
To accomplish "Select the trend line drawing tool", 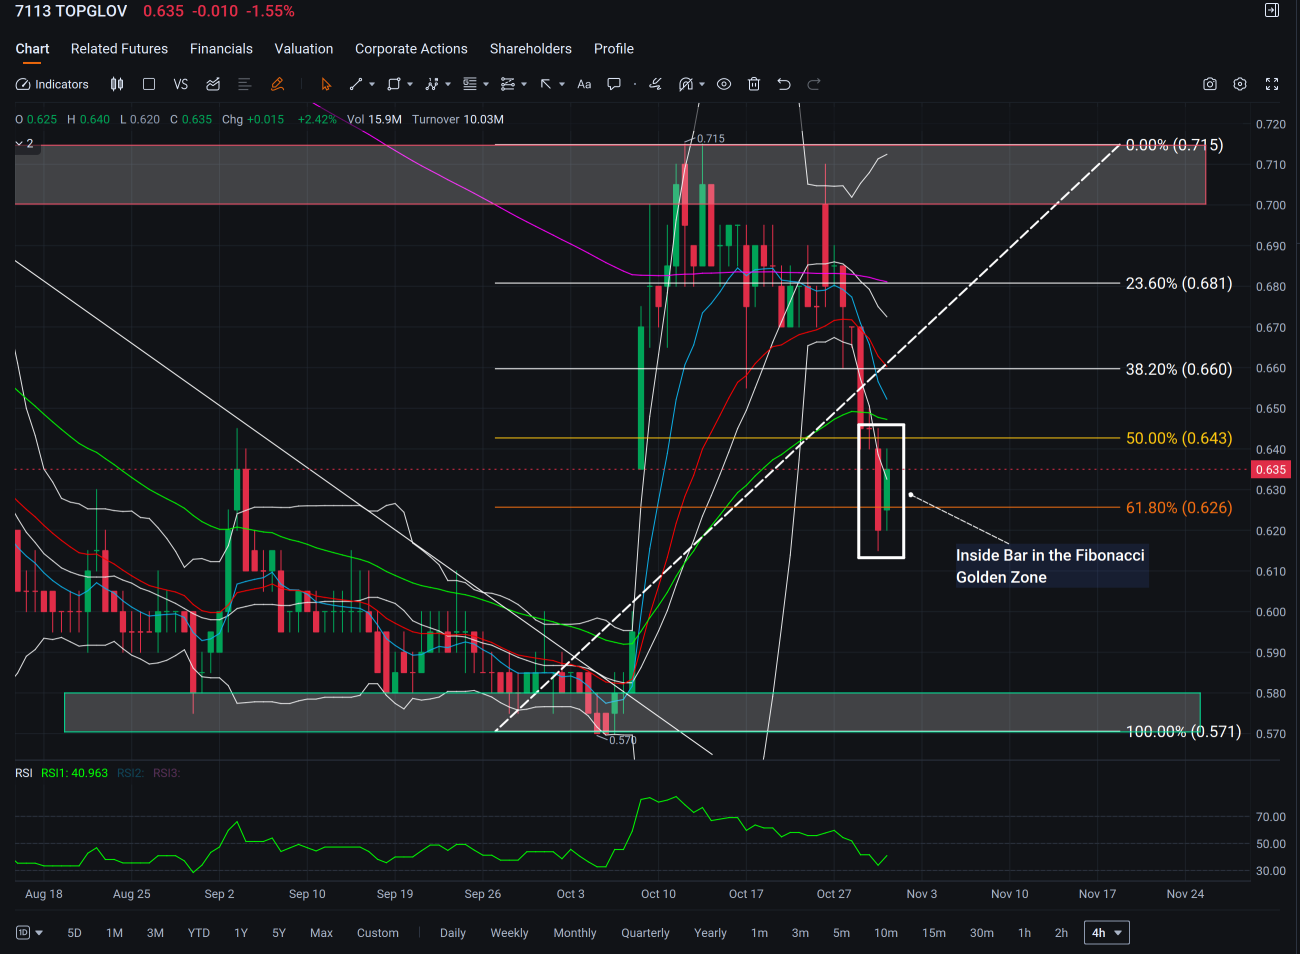I will coord(355,84).
